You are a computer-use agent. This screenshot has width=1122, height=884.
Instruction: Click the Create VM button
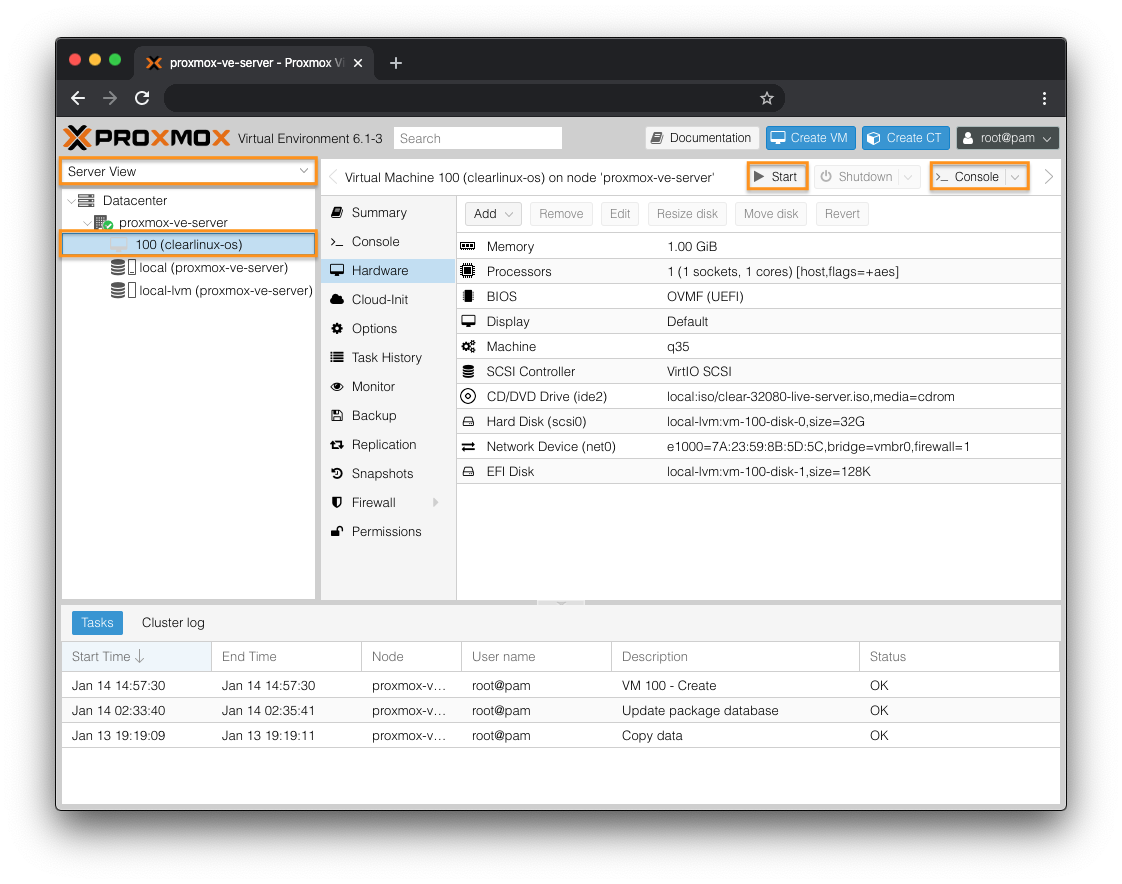[811, 138]
